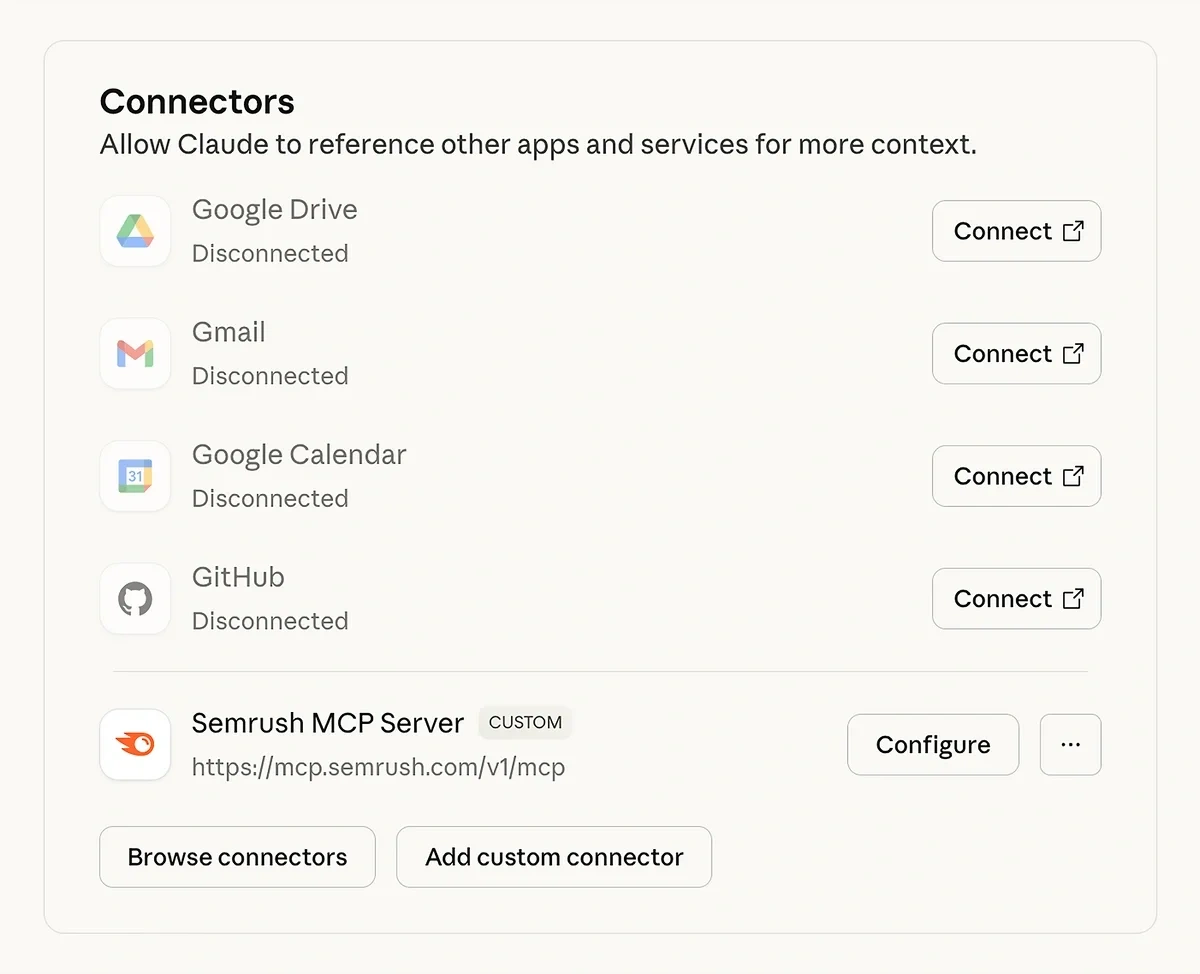Viewport: 1200px width, 974px height.
Task: Click Browse connectors
Action: point(237,857)
